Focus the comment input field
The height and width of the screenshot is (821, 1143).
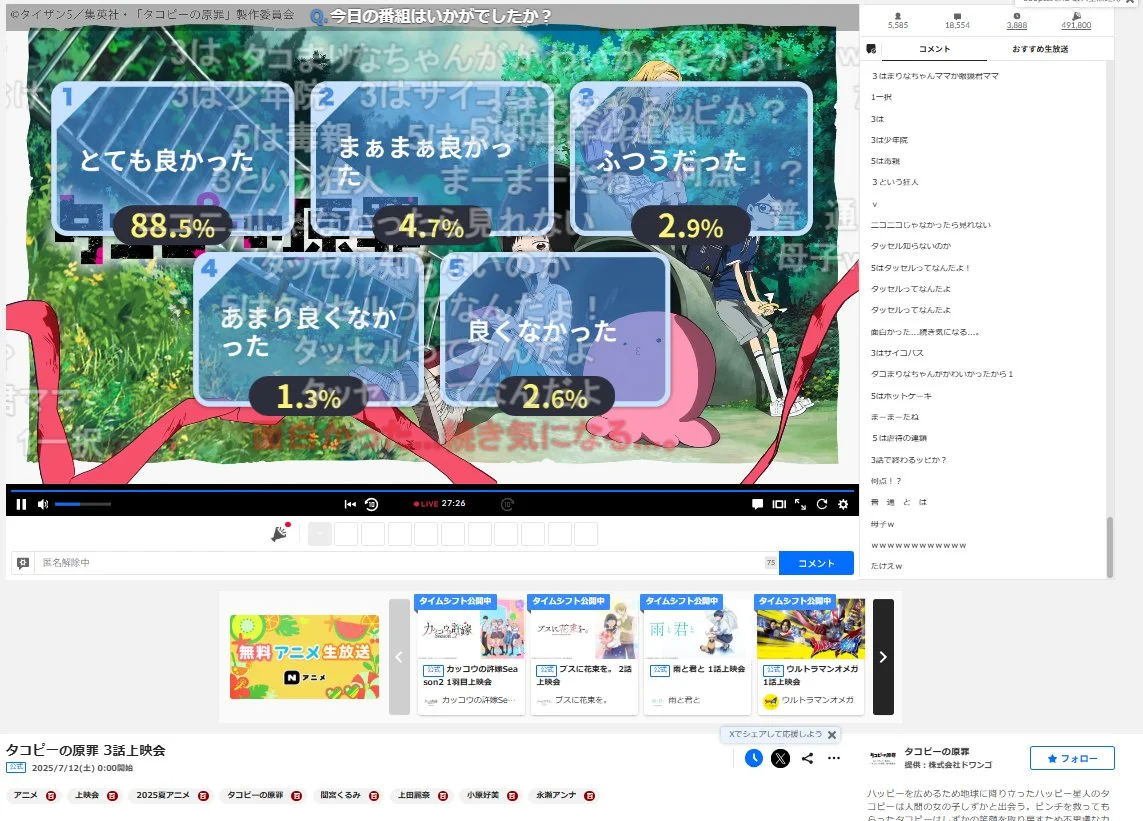(x=399, y=563)
